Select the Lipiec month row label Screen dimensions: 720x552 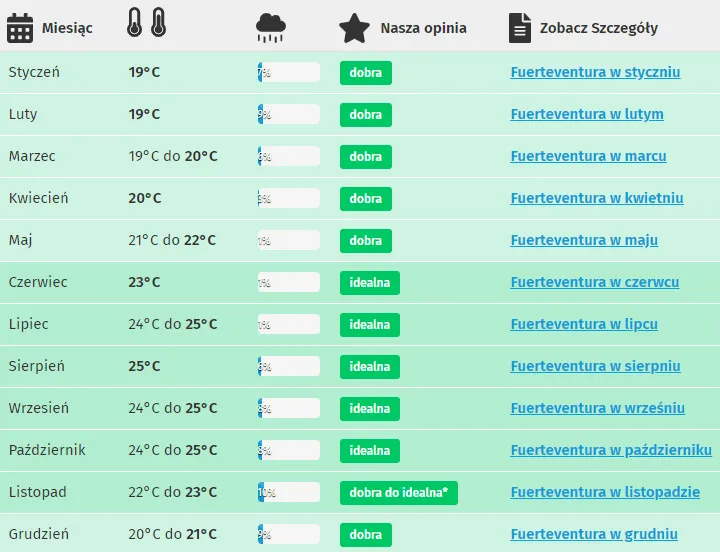point(28,324)
